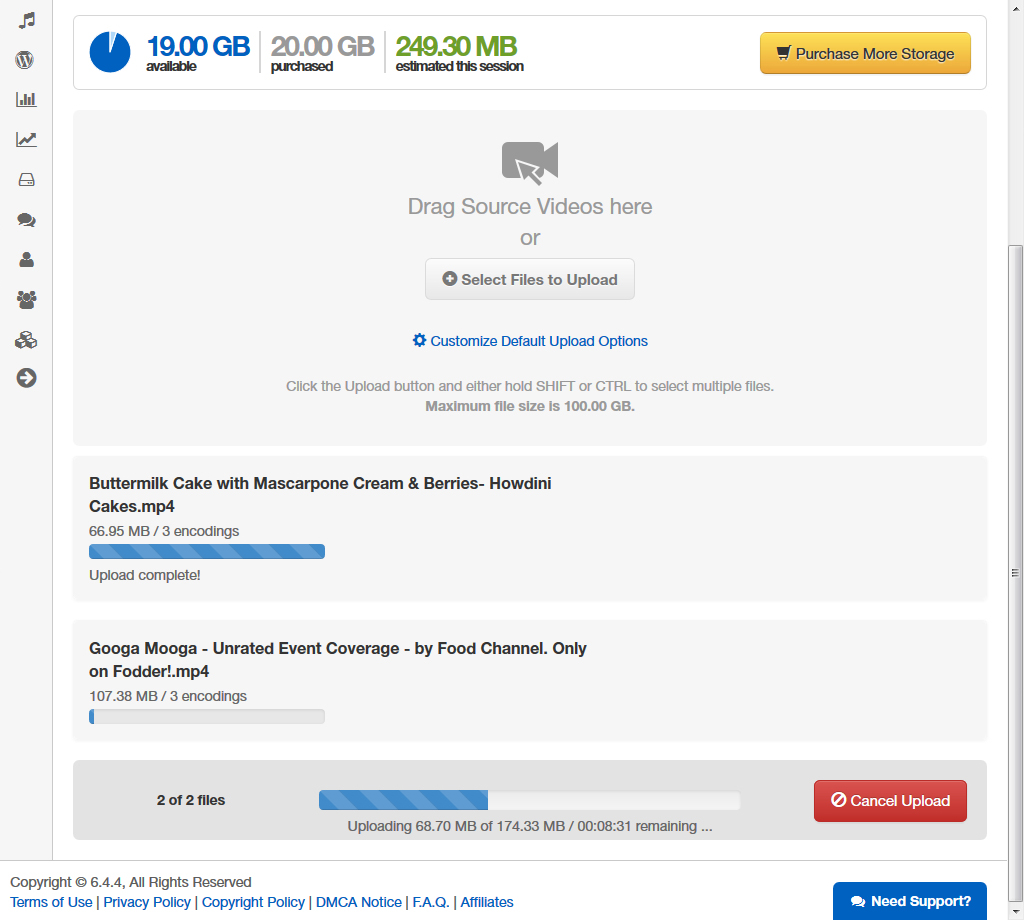Select the hard drive storage icon

pos(26,180)
